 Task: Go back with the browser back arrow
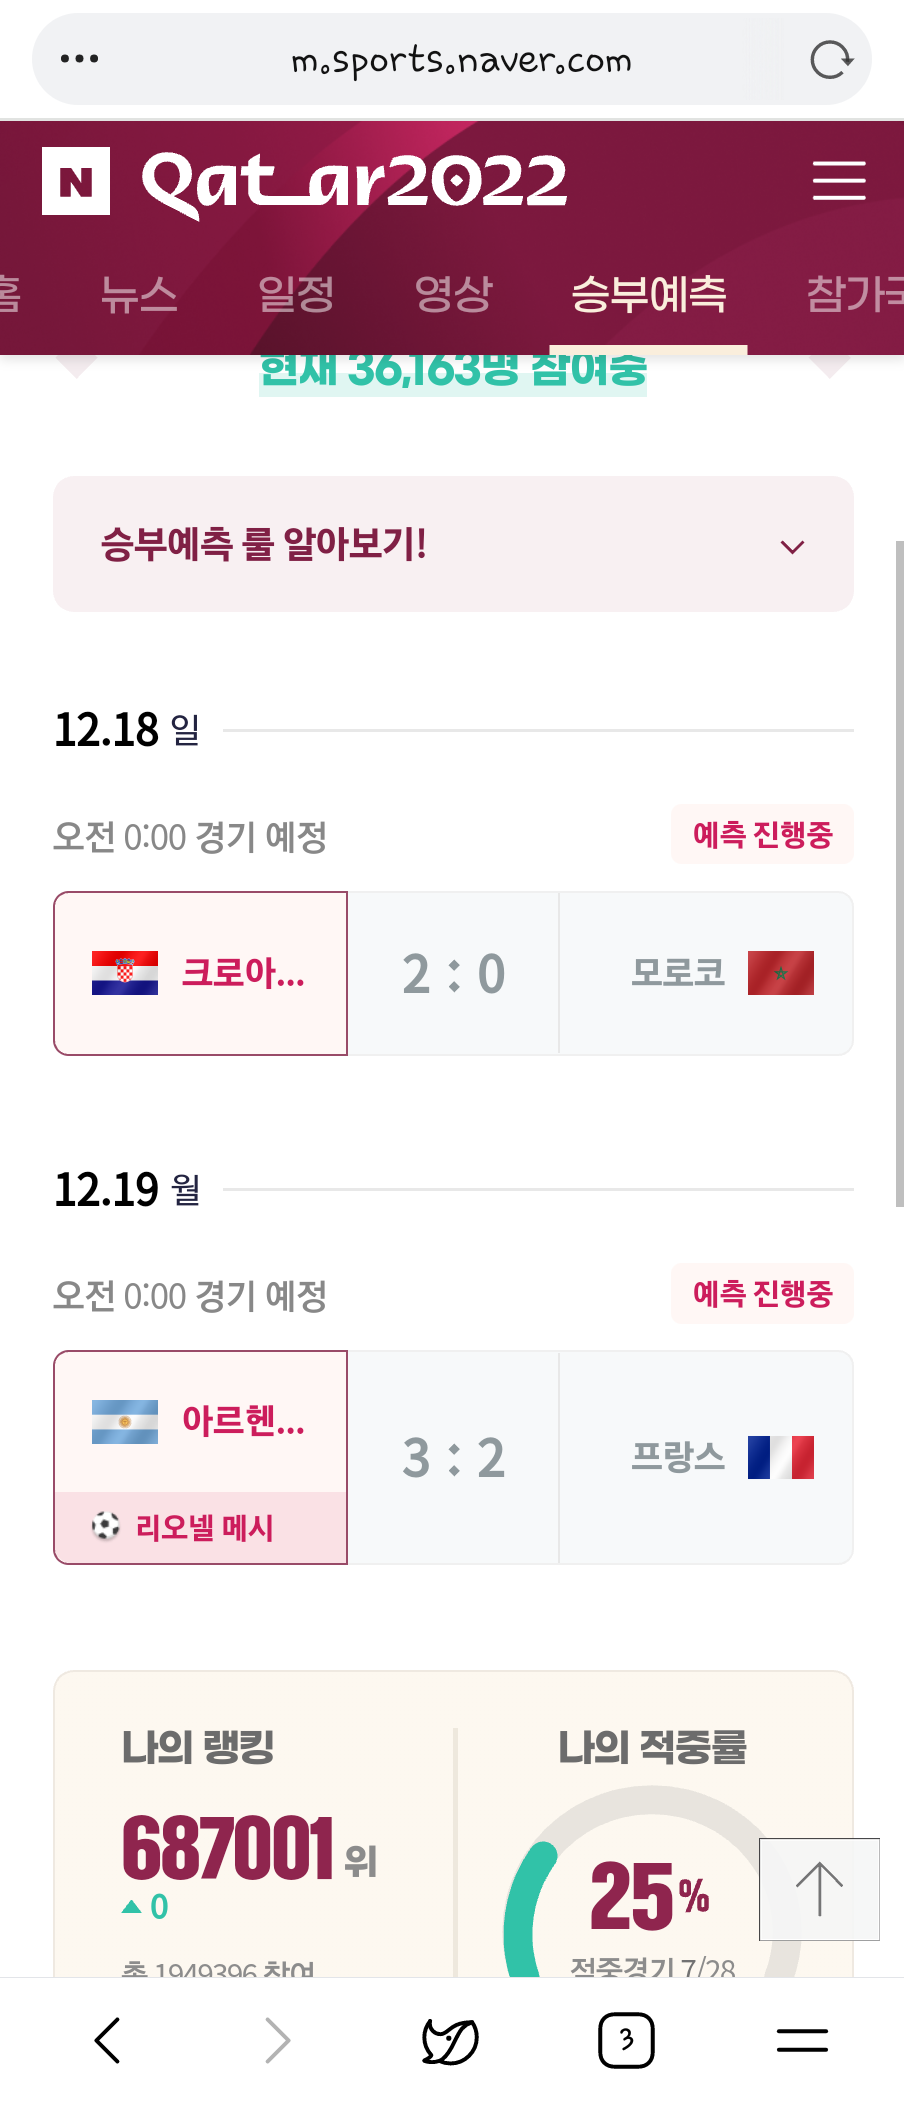point(107,2039)
